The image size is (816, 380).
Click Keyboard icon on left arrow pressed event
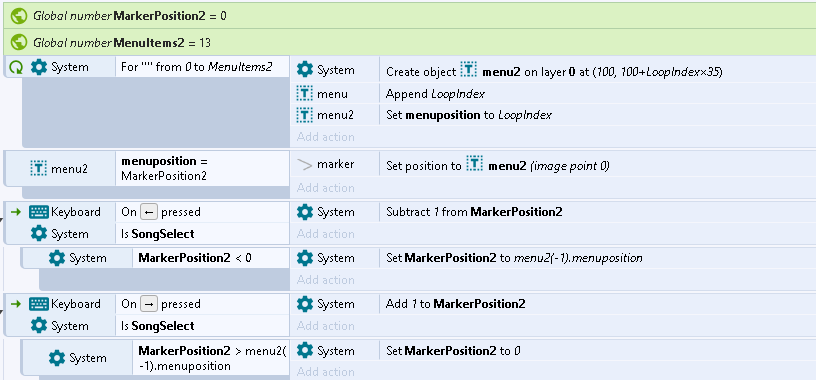coord(39,212)
